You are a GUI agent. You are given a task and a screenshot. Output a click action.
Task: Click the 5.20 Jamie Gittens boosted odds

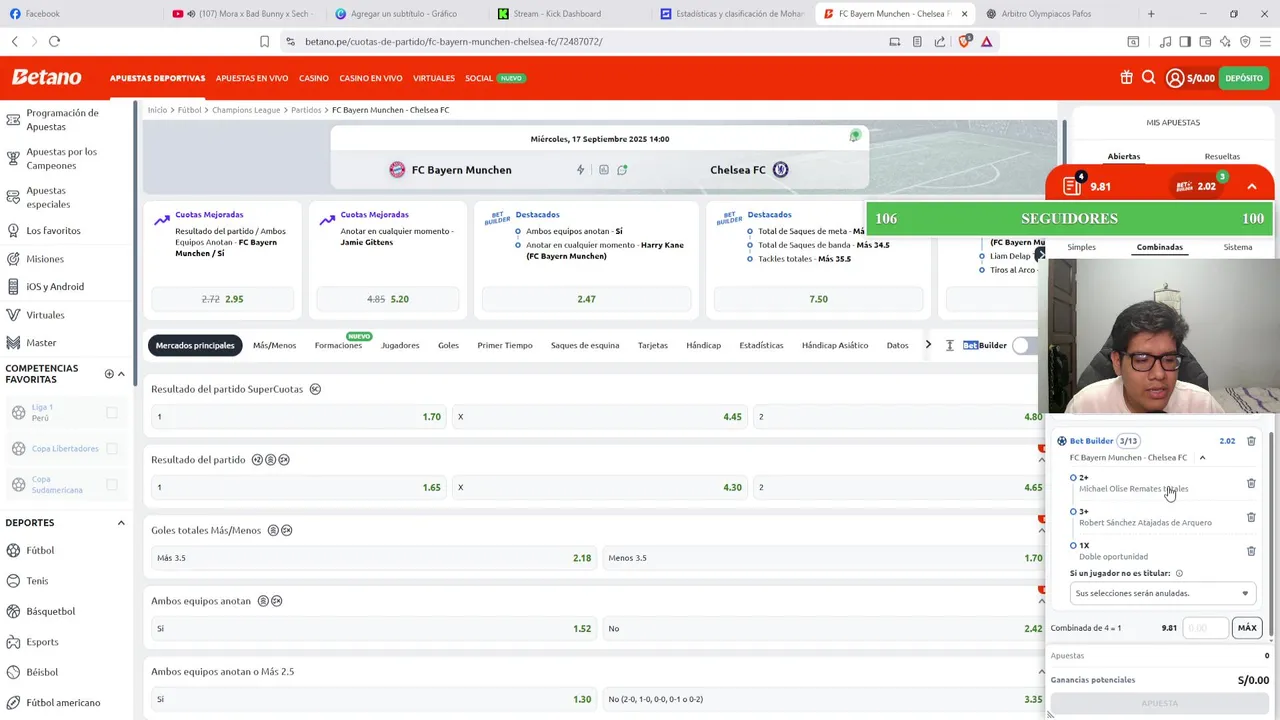[x=388, y=299]
